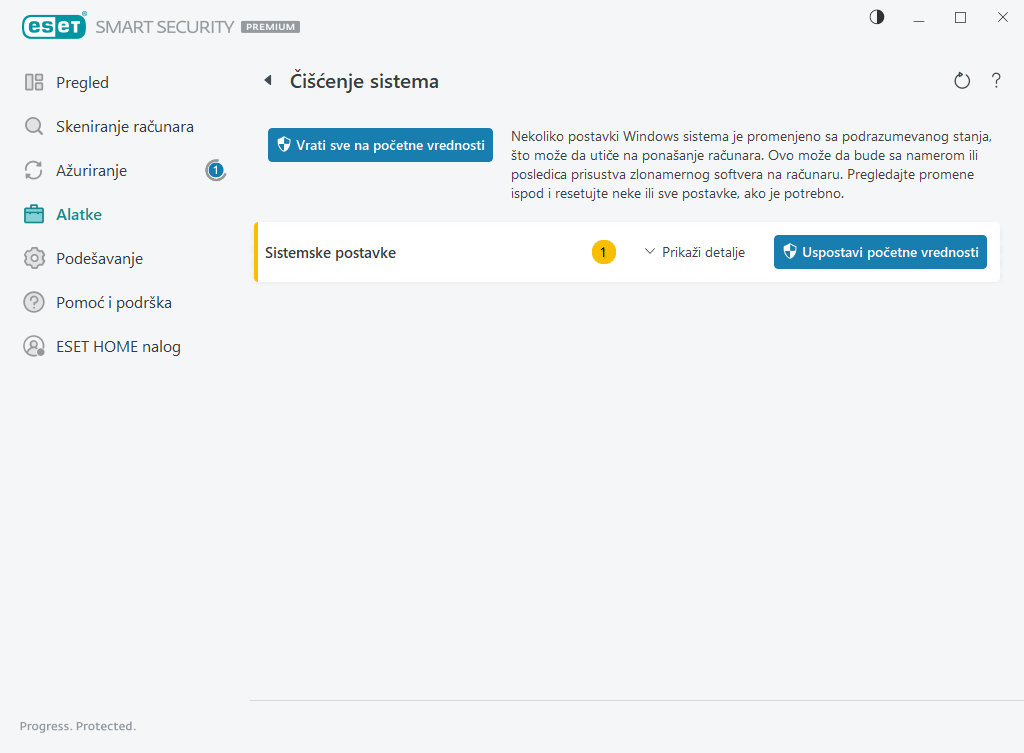Click the Alatke briefcase icon
This screenshot has width=1024, height=753.
(34, 215)
